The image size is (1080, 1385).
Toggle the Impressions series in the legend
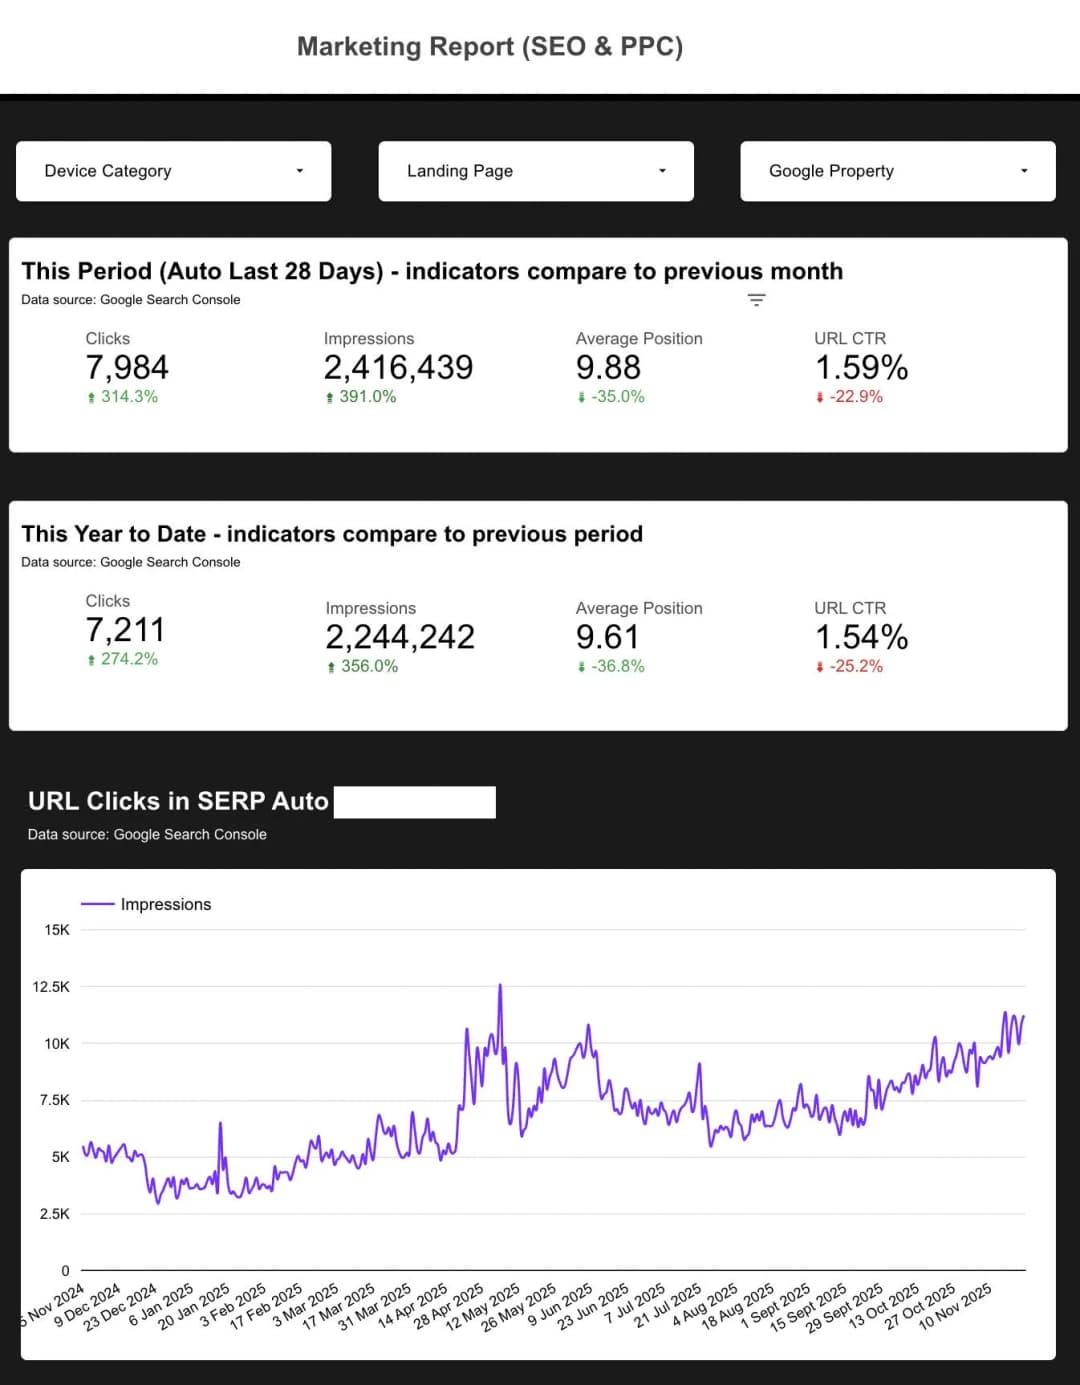[165, 903]
